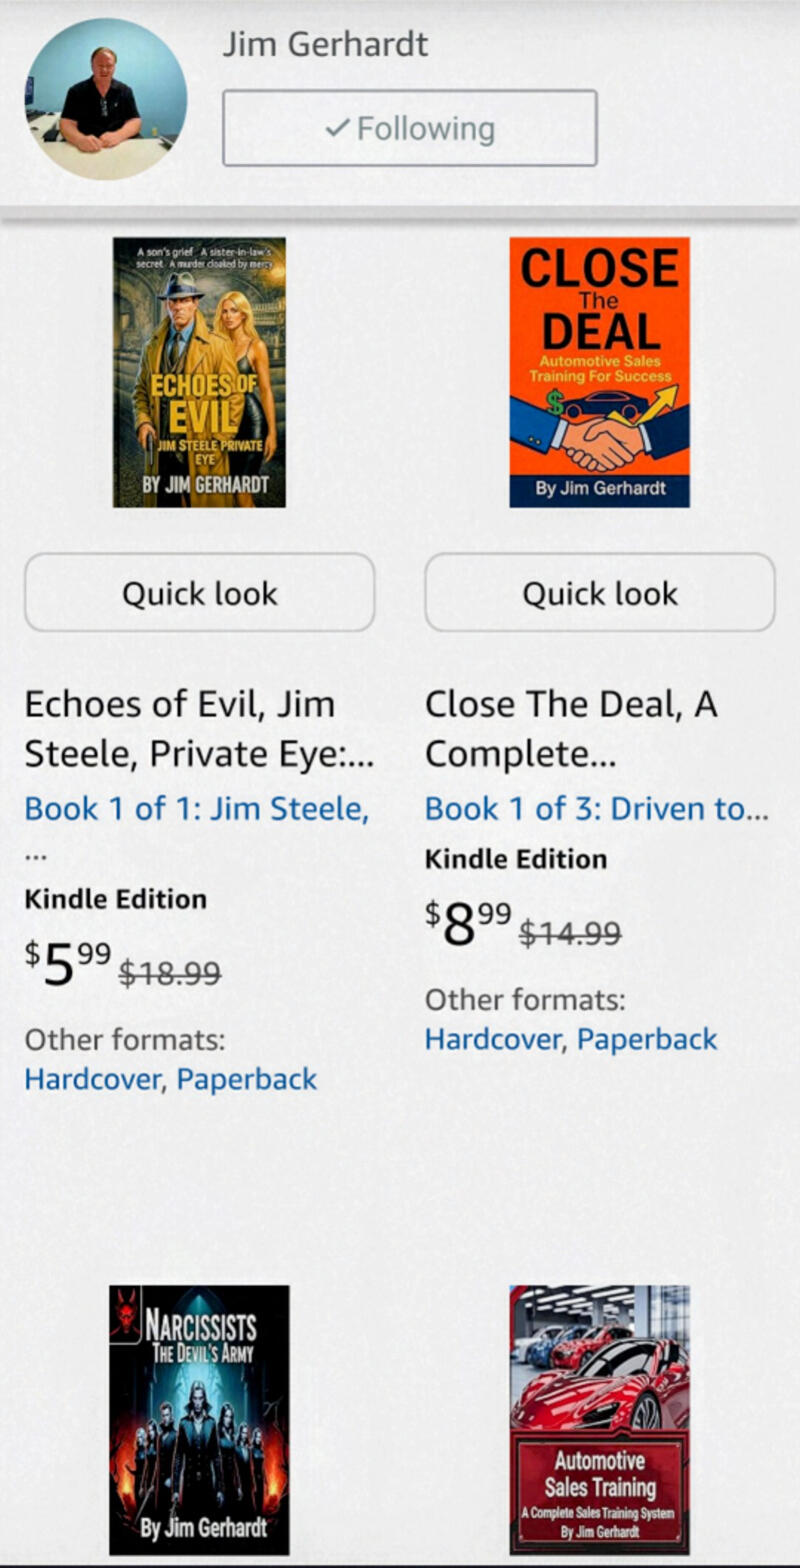Open Close The Deal title link
Image resolution: width=800 pixels, height=1568 pixels.
571,729
